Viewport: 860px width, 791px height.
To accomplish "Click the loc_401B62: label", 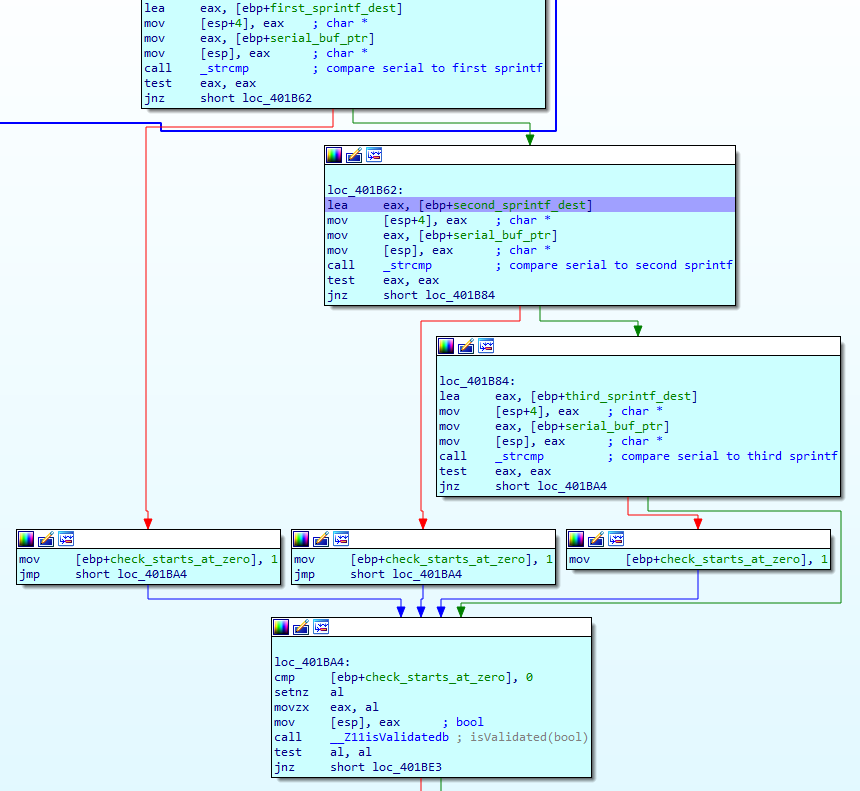I will 365,190.
